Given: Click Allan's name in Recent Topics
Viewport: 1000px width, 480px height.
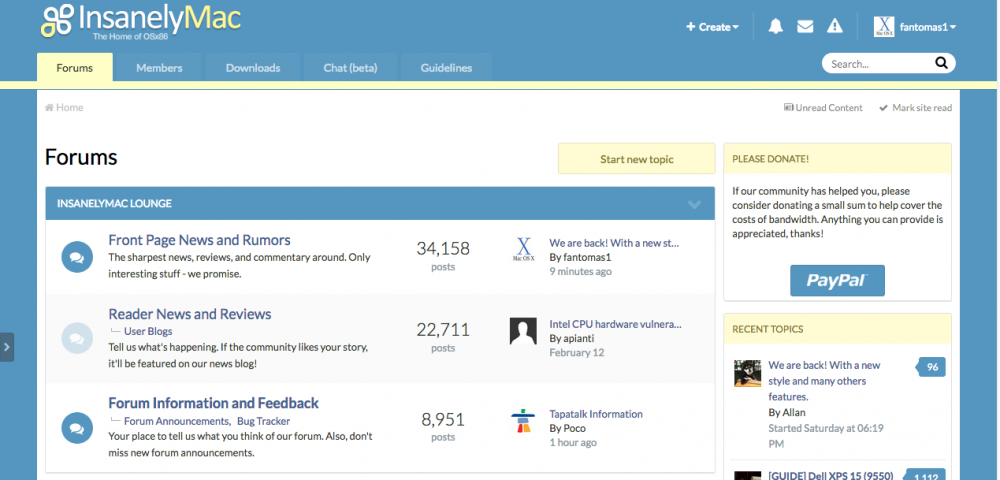Looking at the screenshot, I should tap(793, 412).
